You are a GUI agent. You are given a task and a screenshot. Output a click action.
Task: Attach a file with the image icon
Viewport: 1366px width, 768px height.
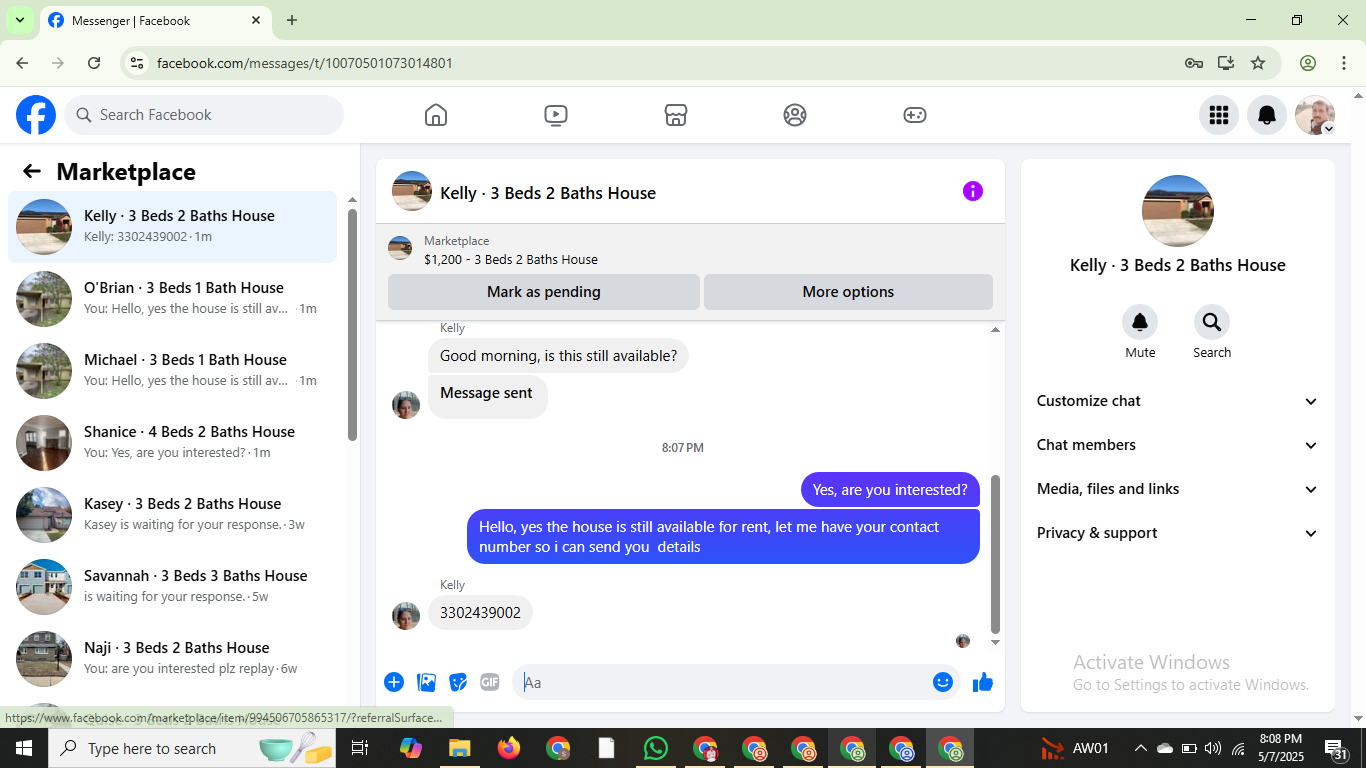pyautogui.click(x=427, y=682)
